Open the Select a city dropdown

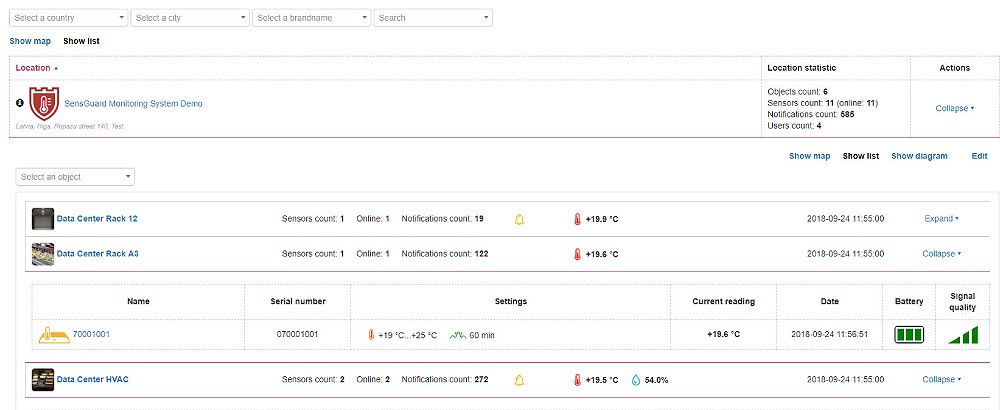click(x=190, y=18)
